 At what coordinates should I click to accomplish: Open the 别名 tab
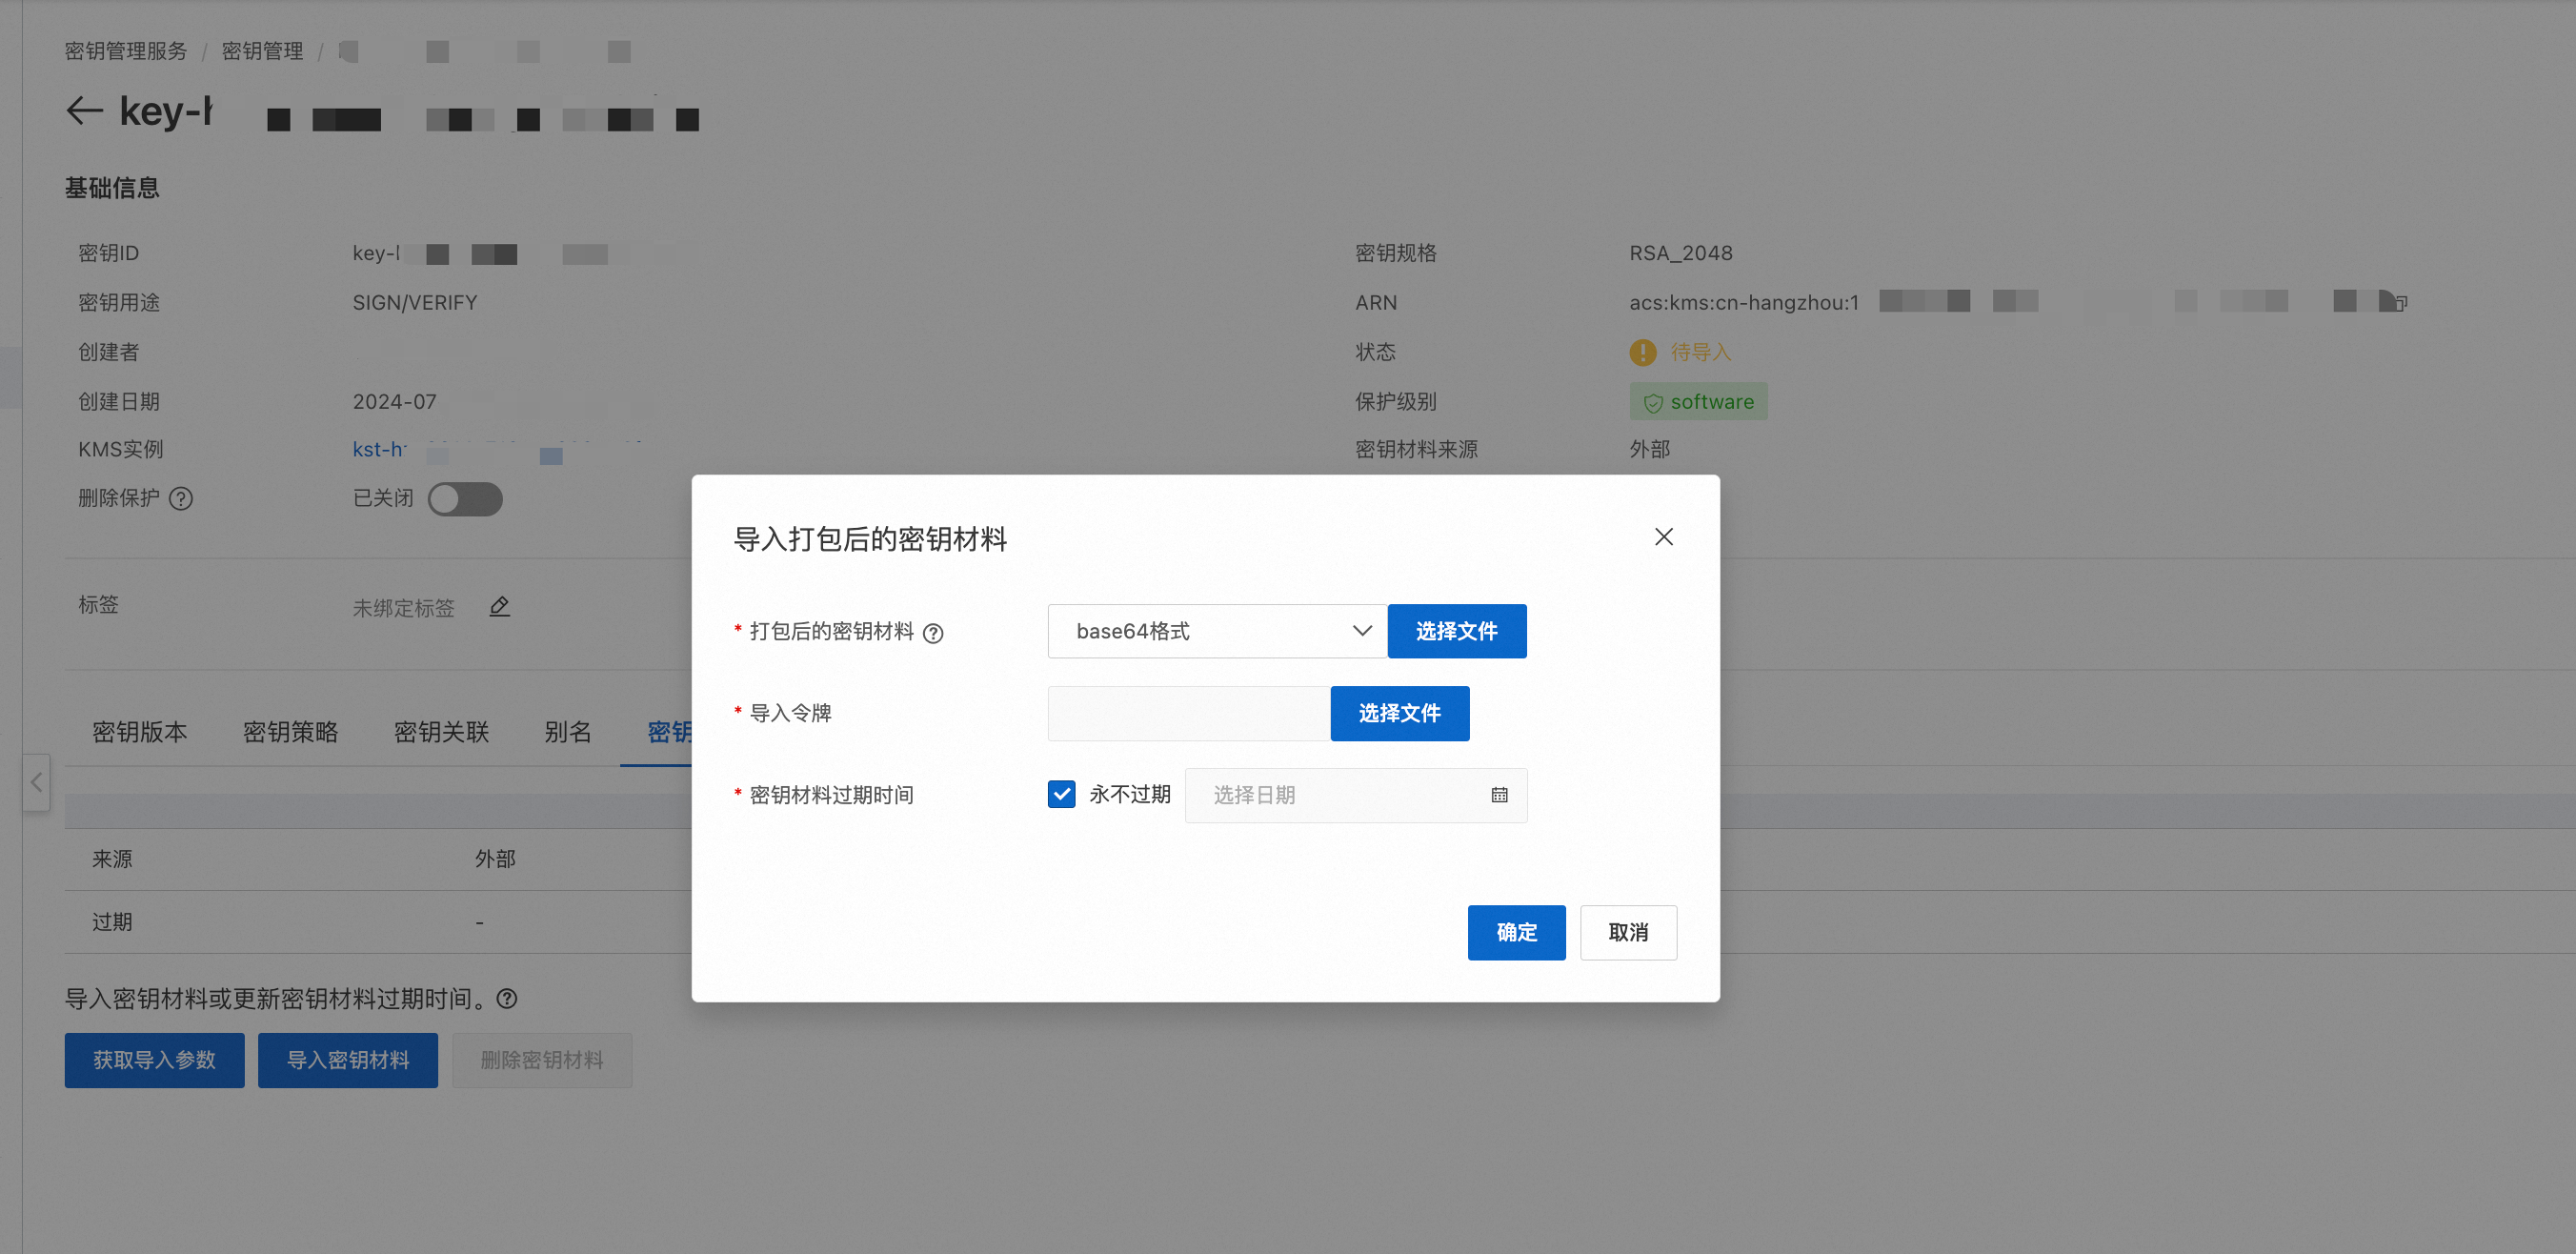coord(567,732)
